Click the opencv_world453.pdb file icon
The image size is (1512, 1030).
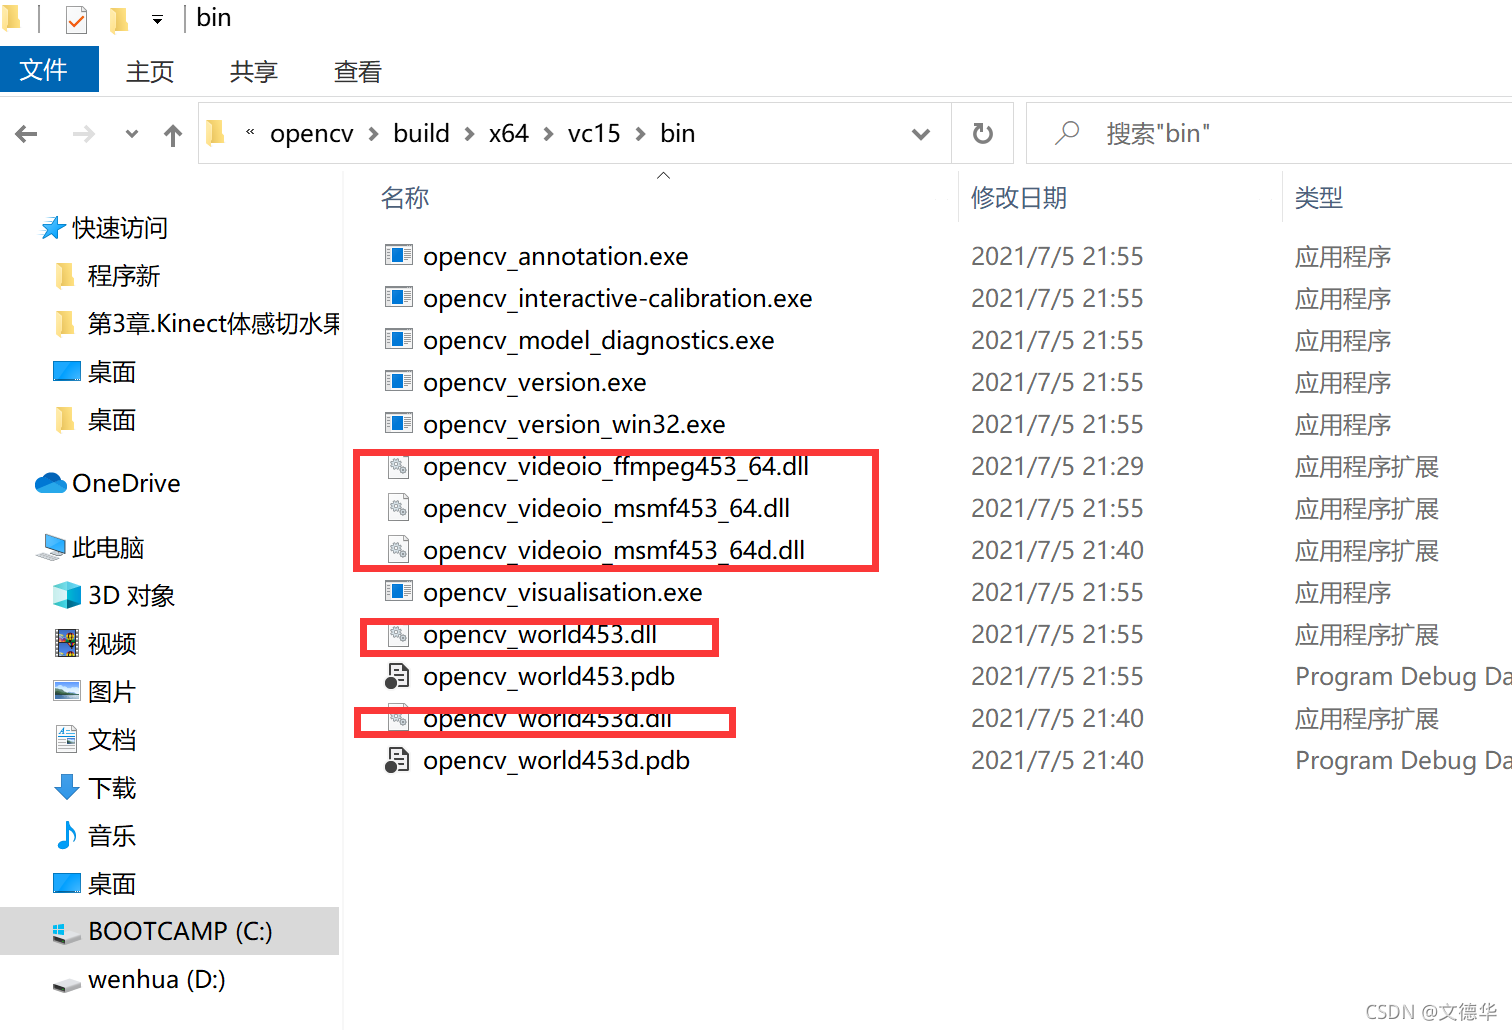(x=398, y=676)
